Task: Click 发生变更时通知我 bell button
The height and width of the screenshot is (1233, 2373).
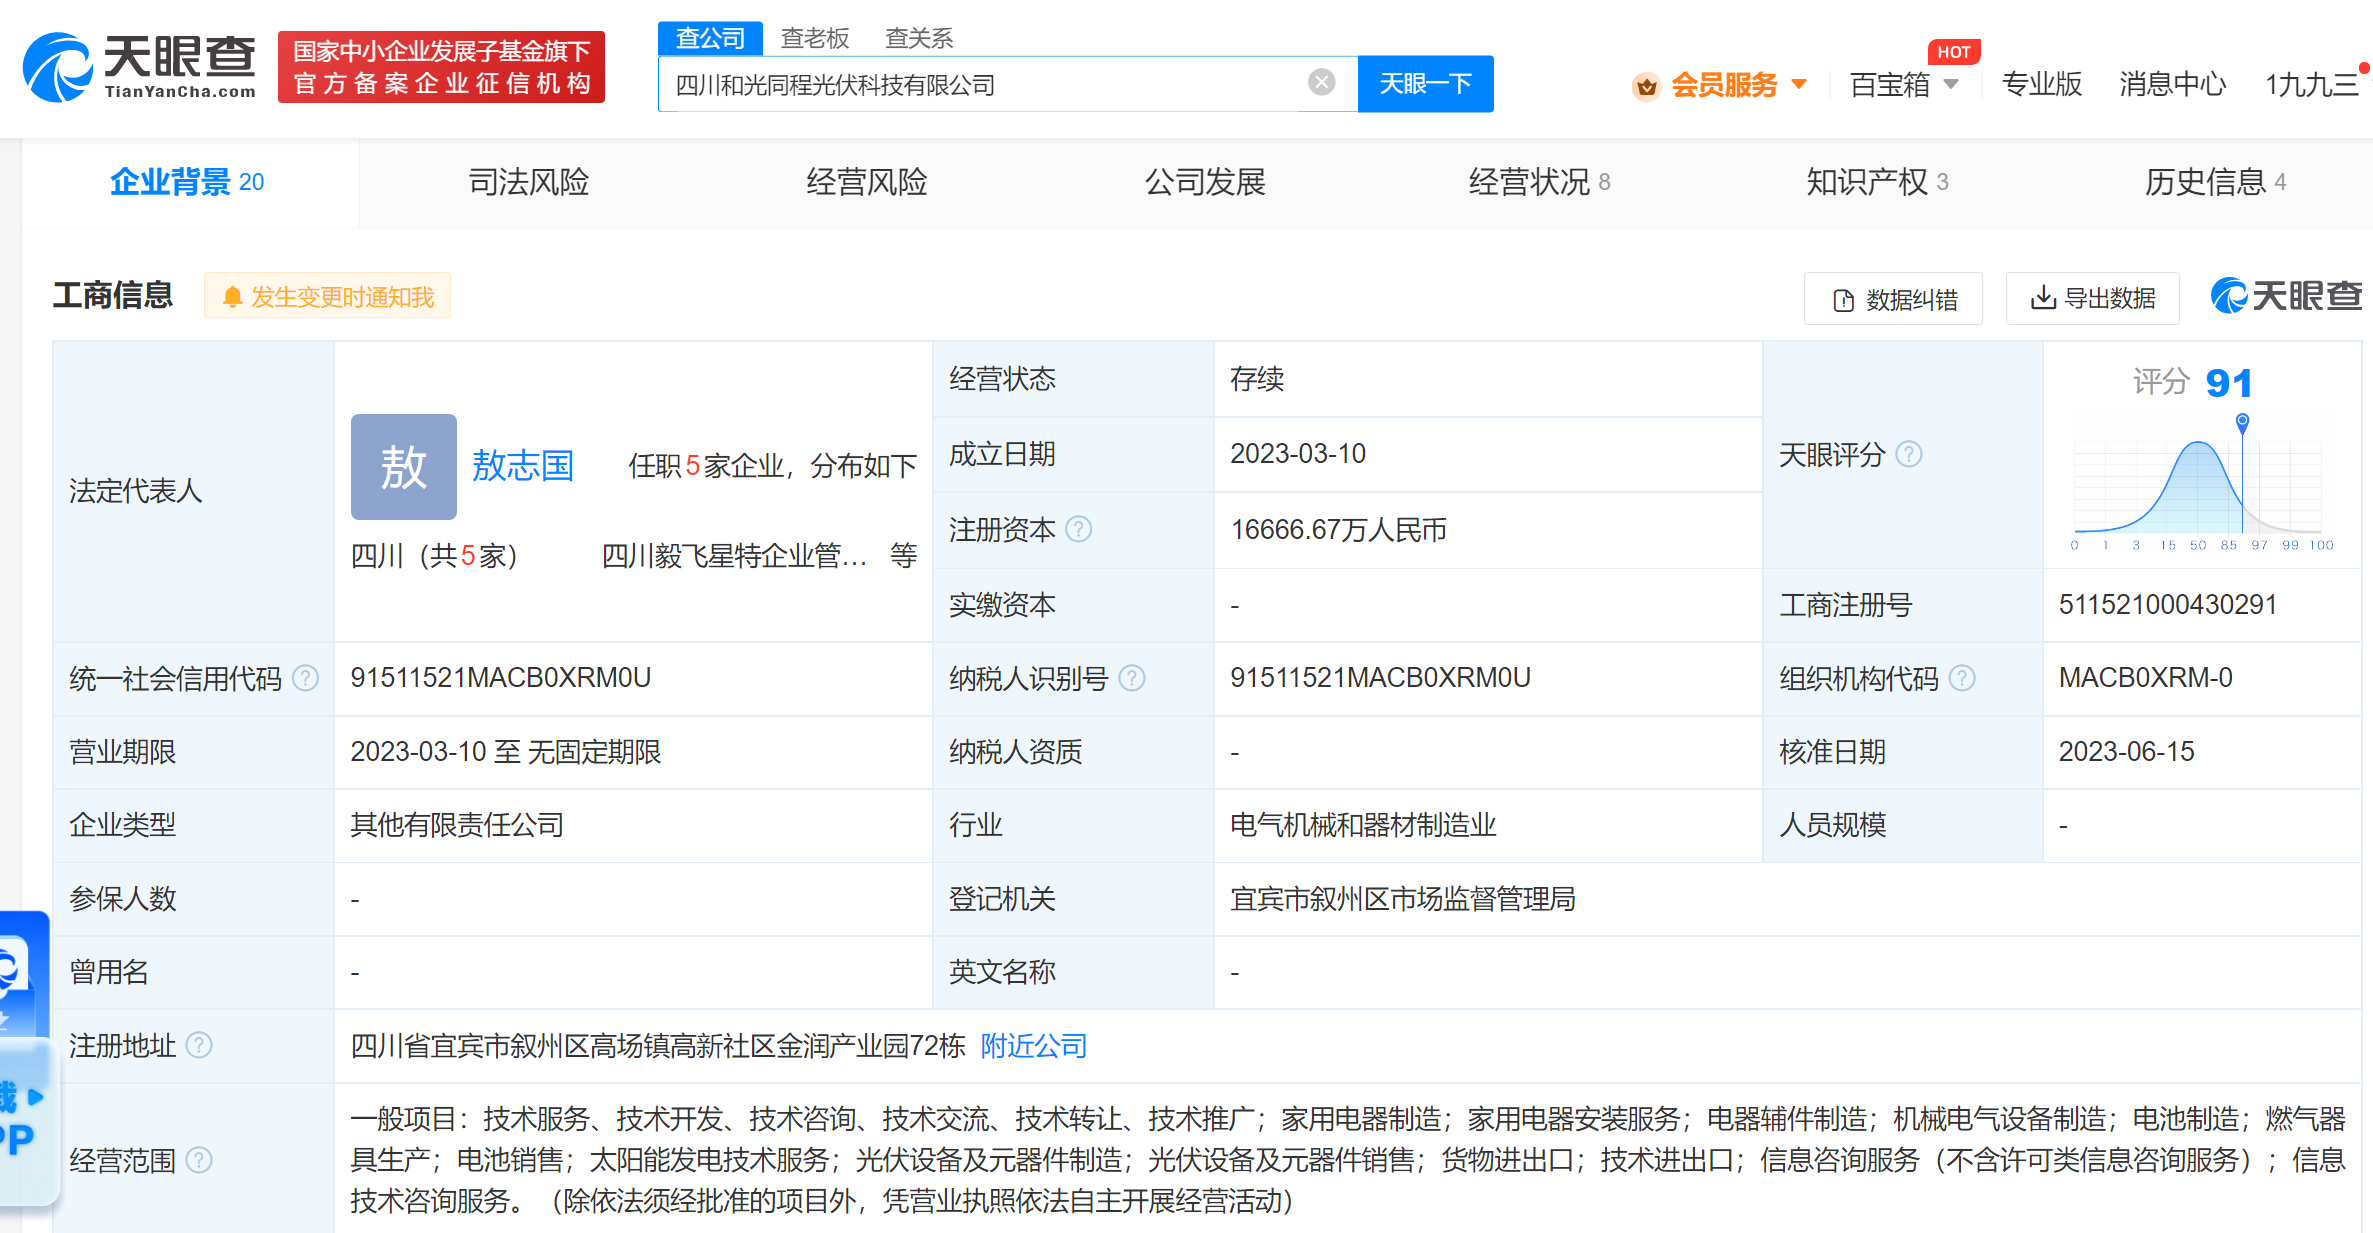Action: point(327,296)
